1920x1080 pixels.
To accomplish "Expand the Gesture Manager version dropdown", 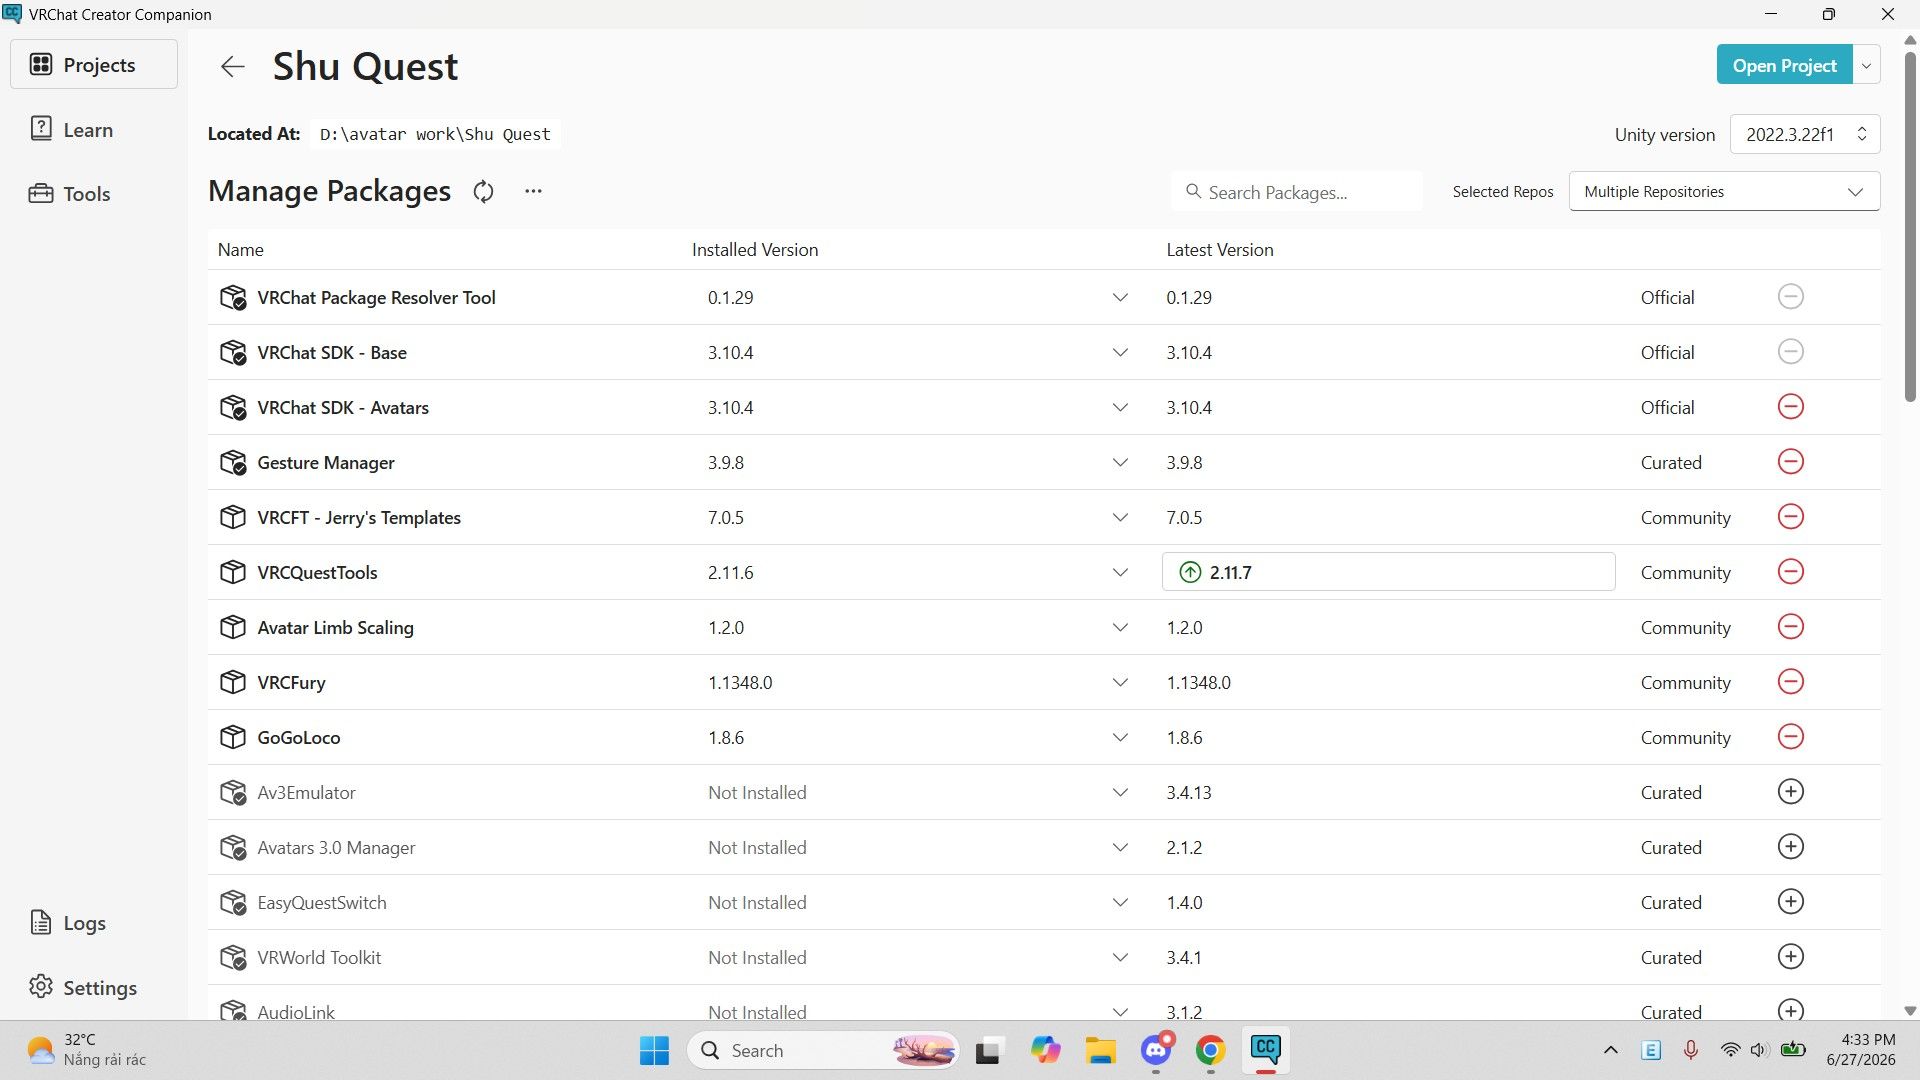I will 1120,462.
